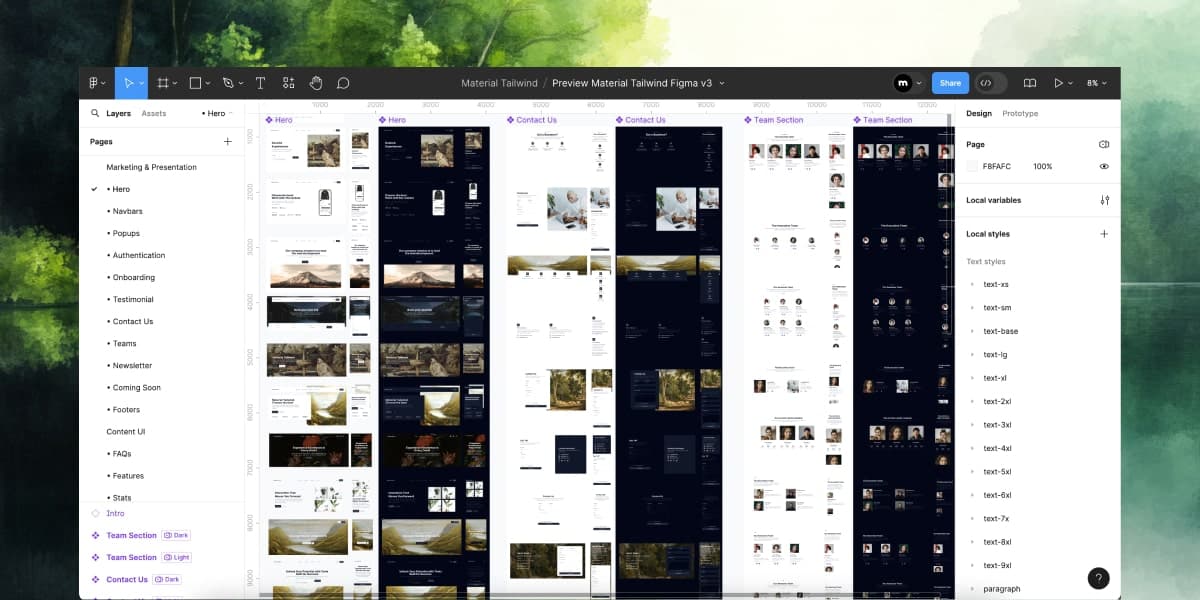
Task: Add a new page with plus icon
Action: [227, 142]
